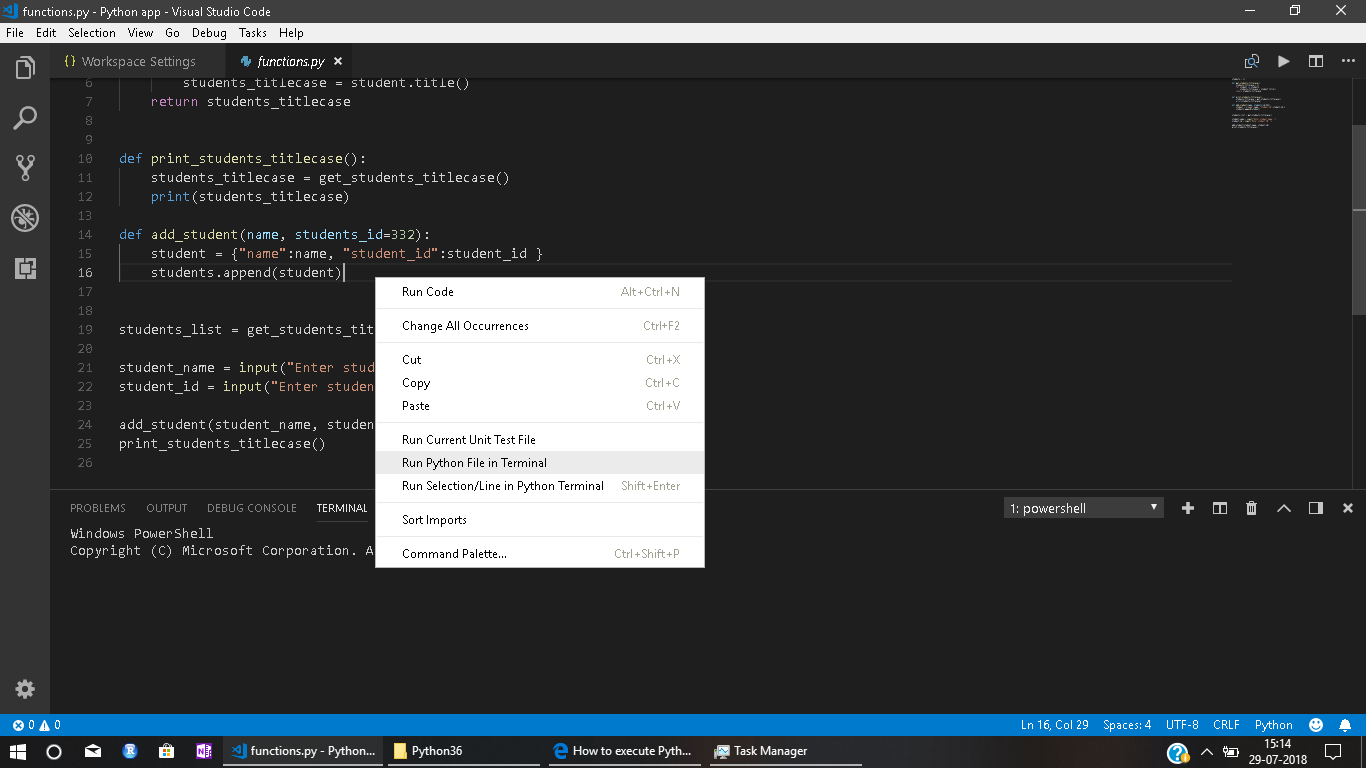Open the Search view in activity bar
The width and height of the screenshot is (1366, 768).
(25, 118)
